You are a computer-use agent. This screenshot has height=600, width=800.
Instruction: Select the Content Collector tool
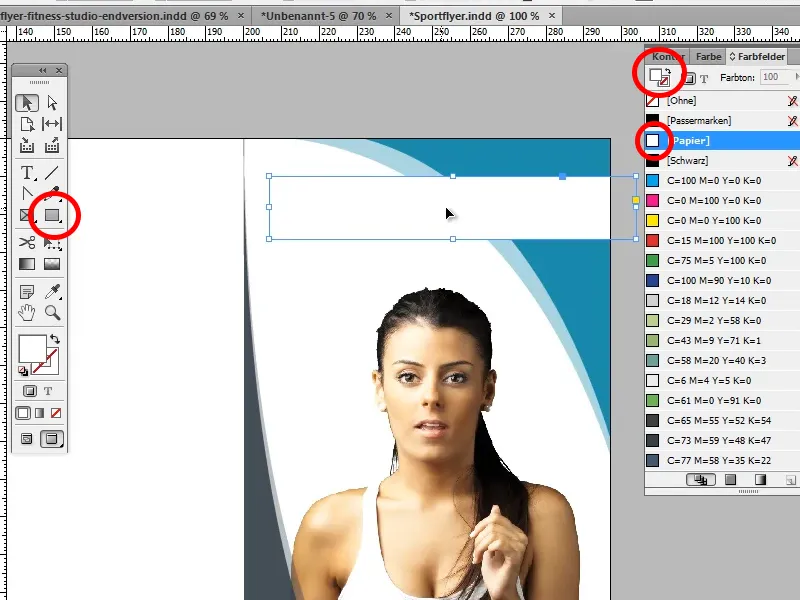click(27, 146)
